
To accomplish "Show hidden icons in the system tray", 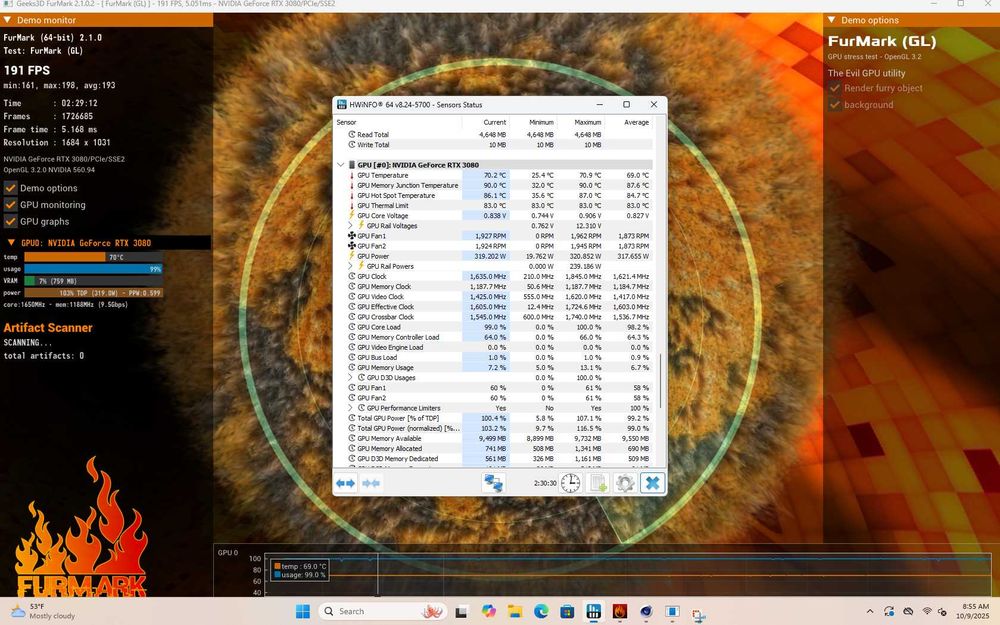I will tap(870, 612).
